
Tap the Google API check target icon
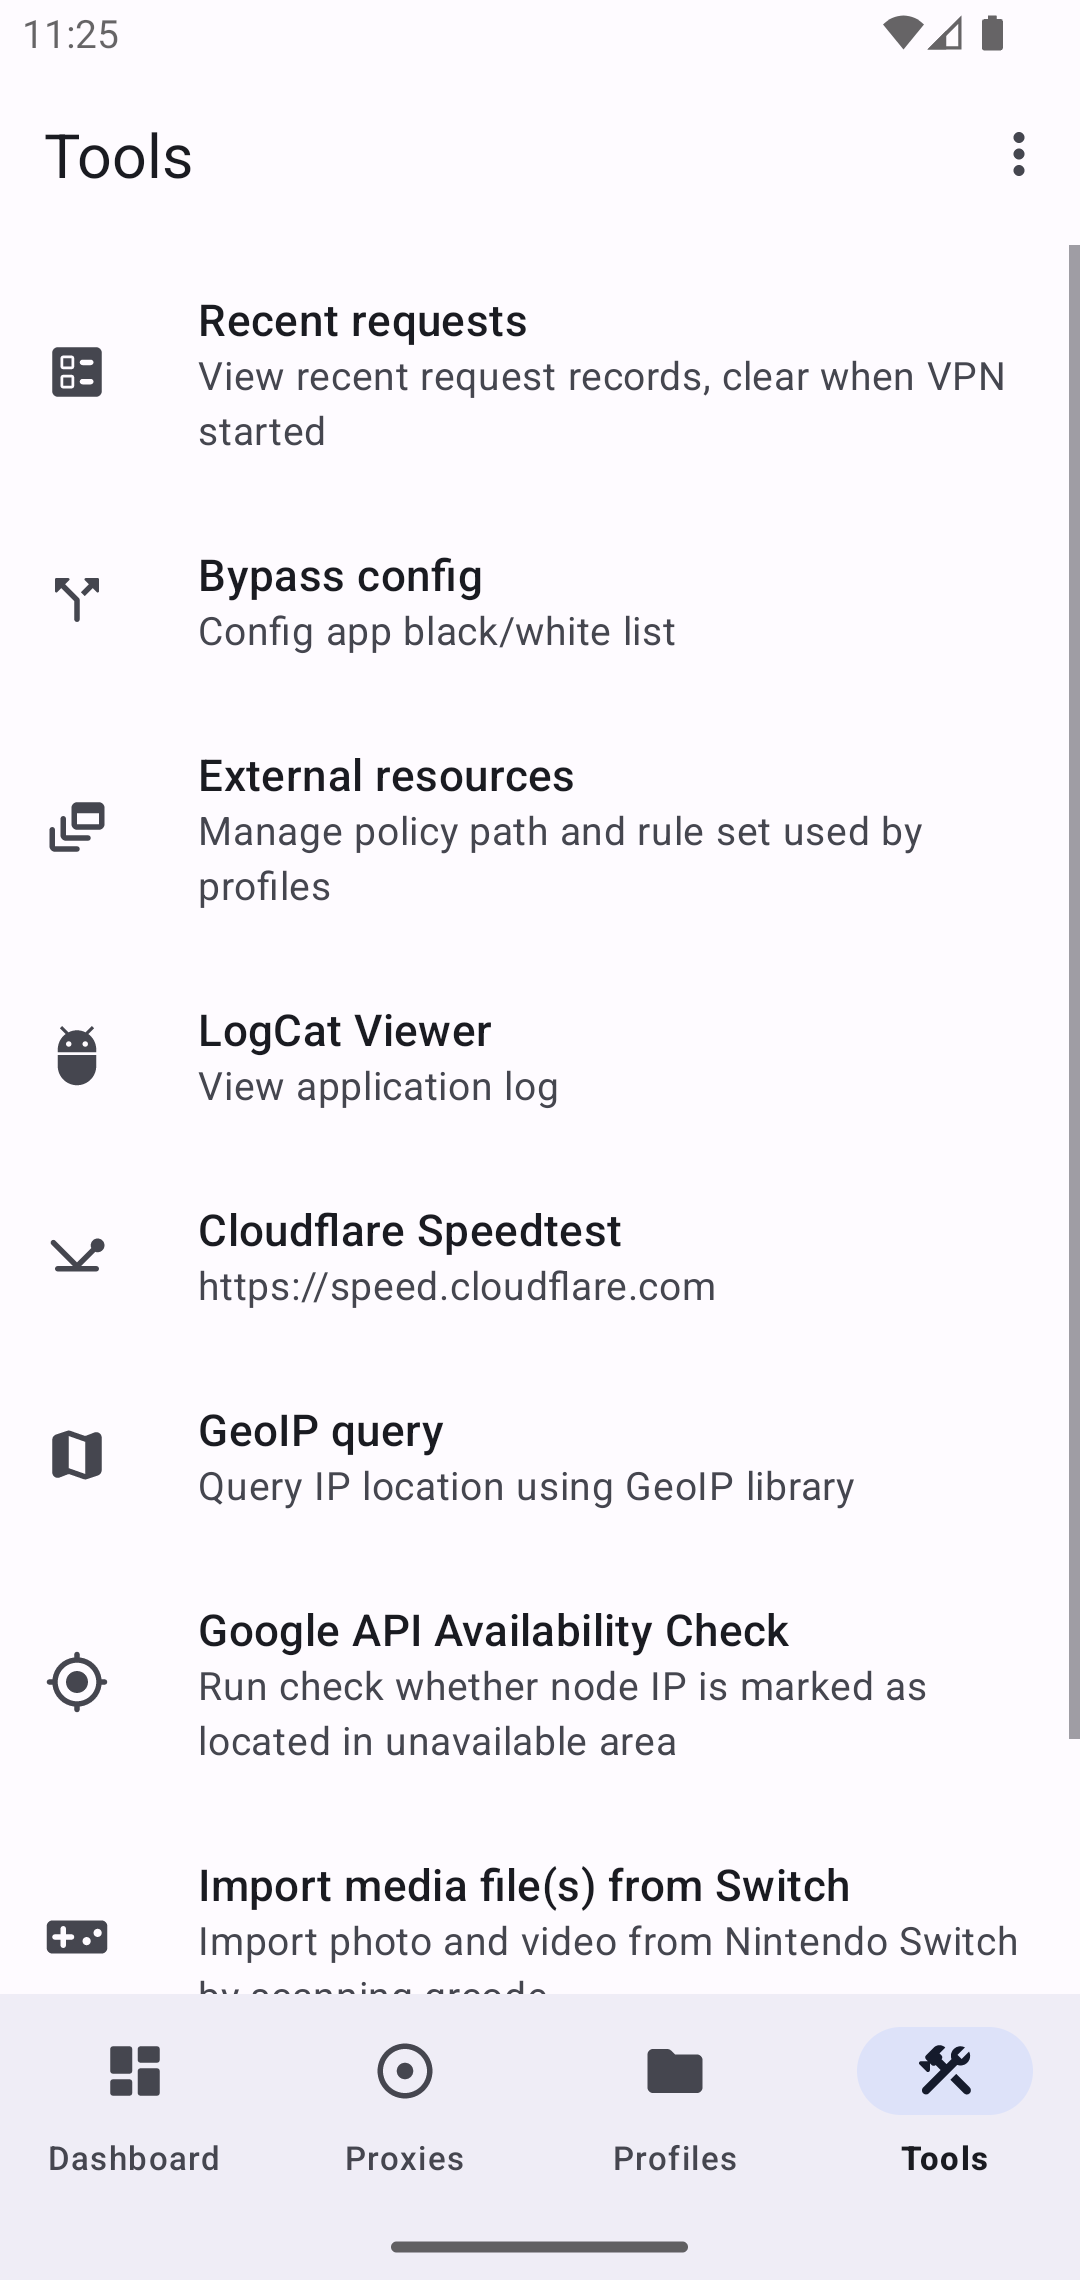(x=77, y=1683)
